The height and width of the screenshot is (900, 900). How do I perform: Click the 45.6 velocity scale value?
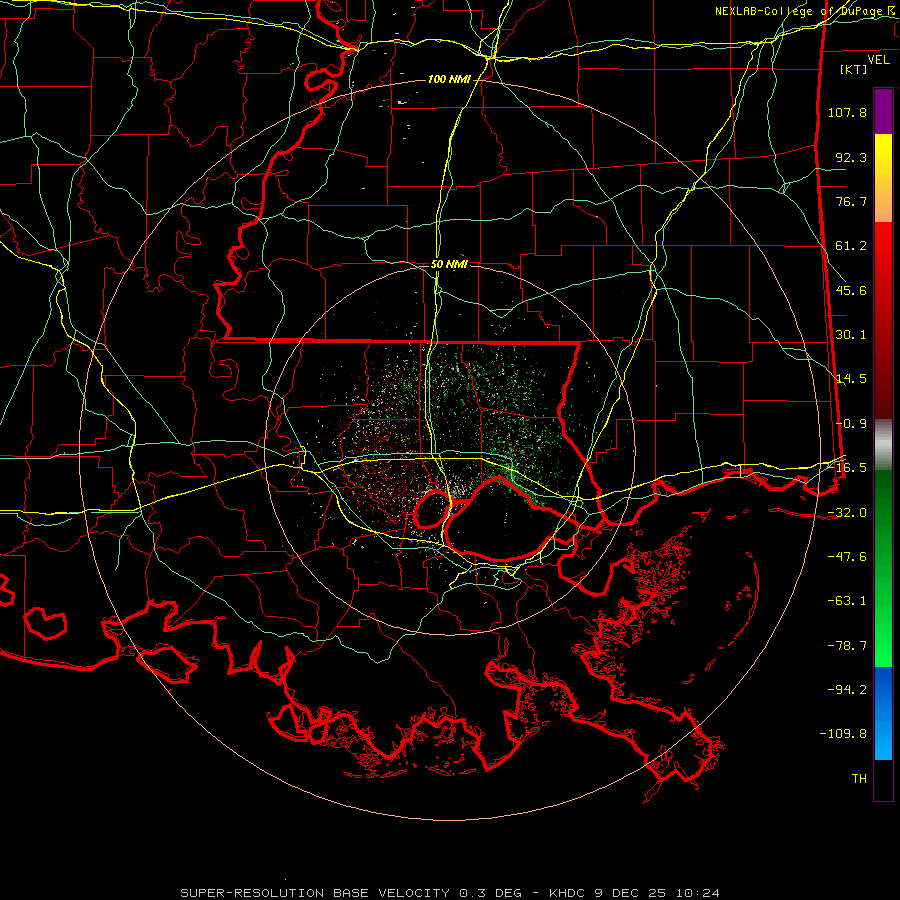pos(851,290)
